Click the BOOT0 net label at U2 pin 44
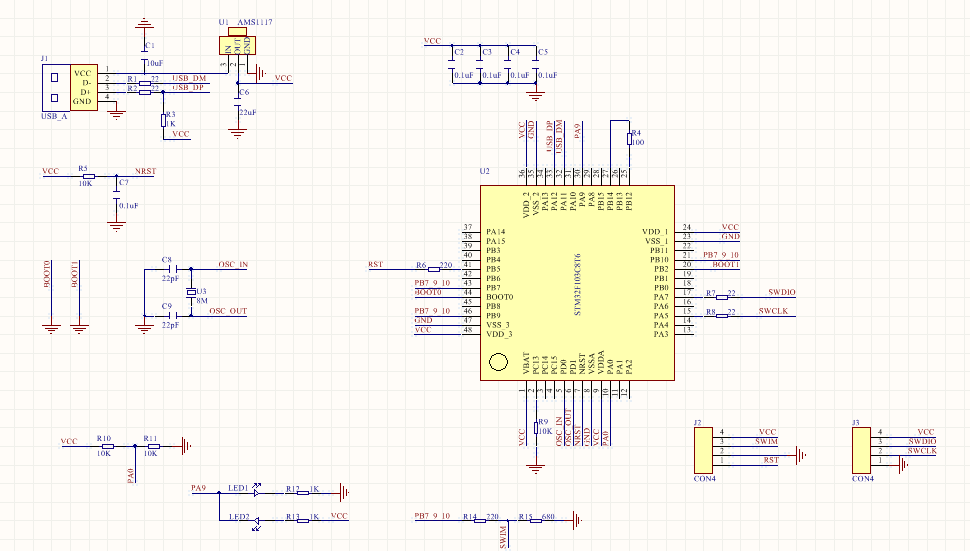970x551 pixels. coord(428,293)
